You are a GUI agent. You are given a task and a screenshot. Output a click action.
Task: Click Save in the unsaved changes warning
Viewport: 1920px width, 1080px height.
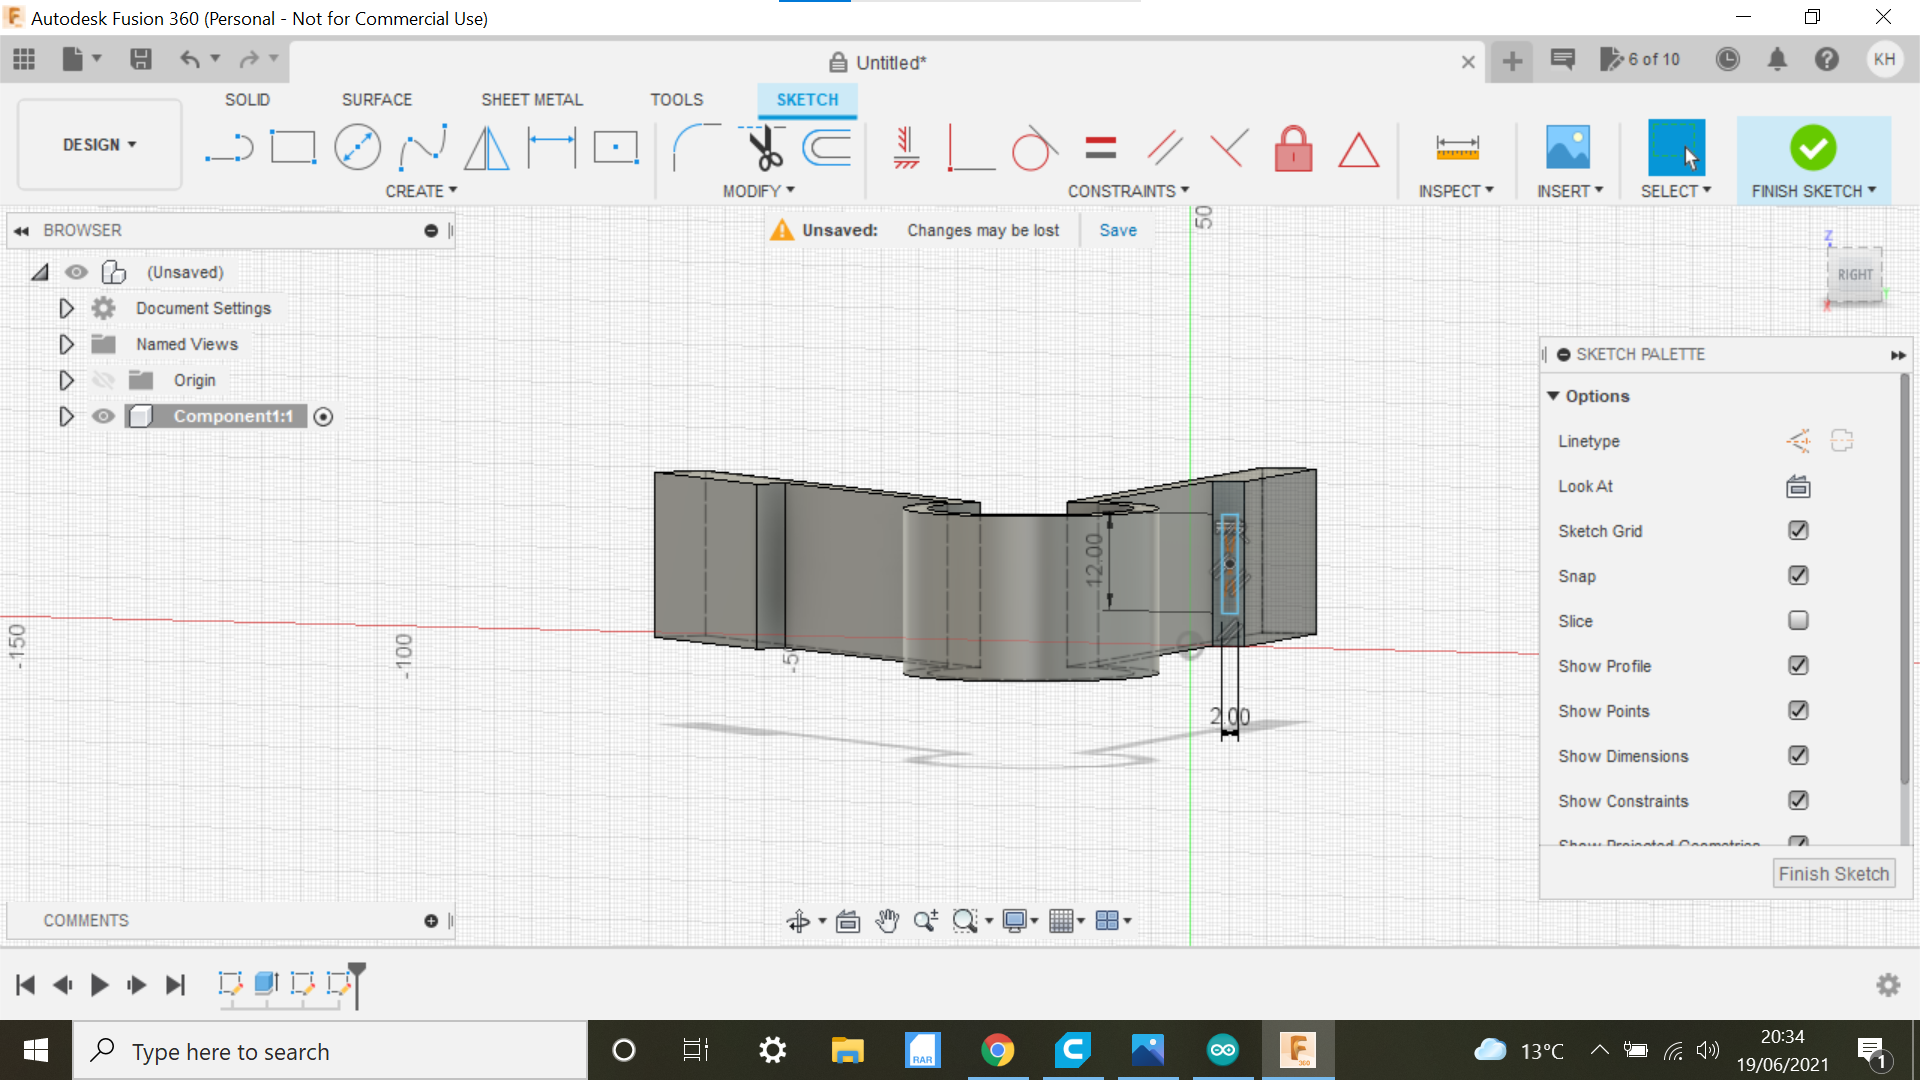(x=1117, y=230)
